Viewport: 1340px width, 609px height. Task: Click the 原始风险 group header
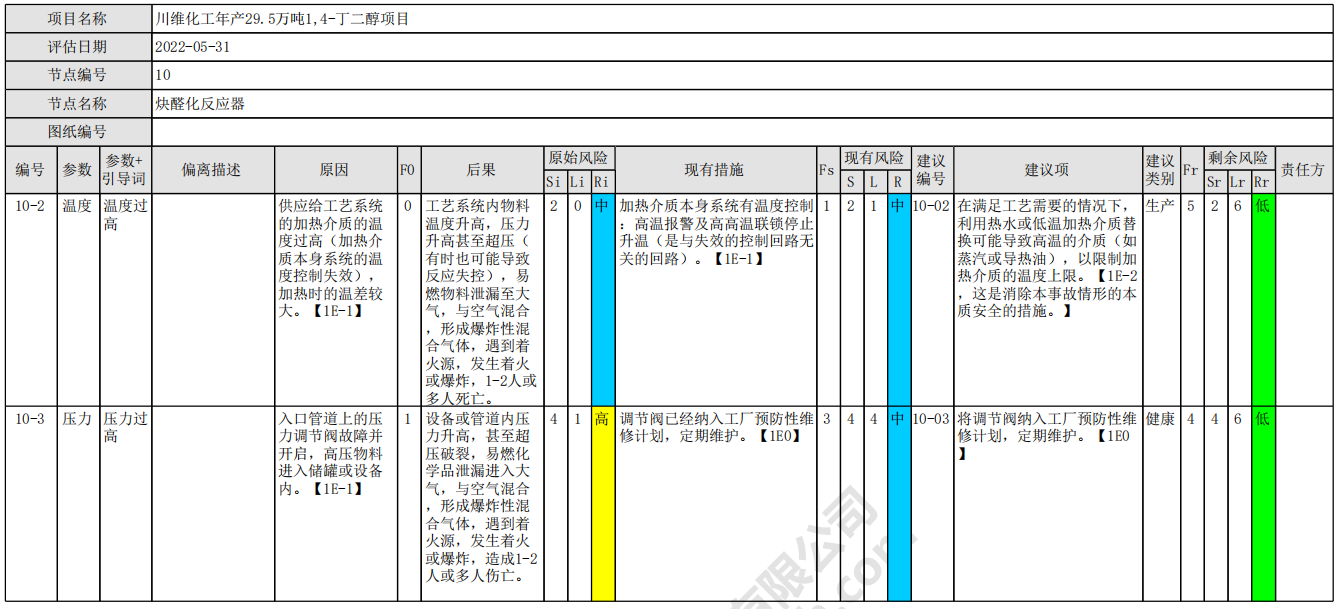coord(579,158)
